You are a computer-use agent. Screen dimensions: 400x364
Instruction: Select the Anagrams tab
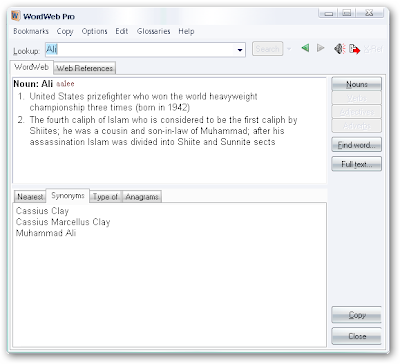pyautogui.click(x=142, y=197)
